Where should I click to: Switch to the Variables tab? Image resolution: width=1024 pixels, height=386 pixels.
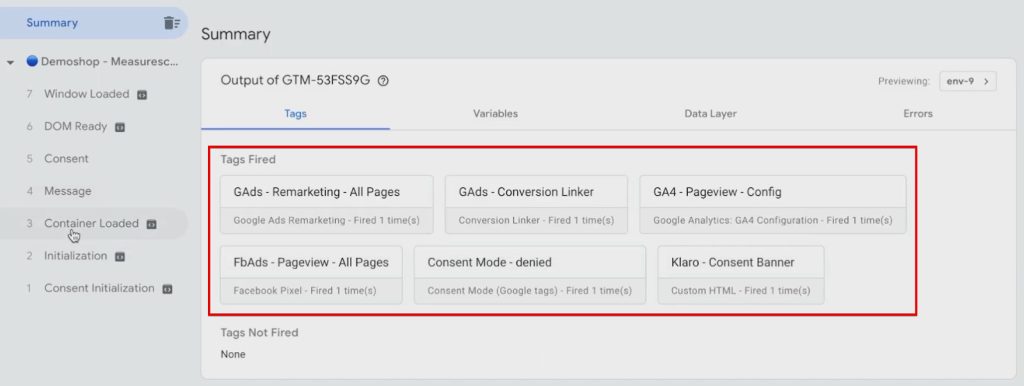(x=495, y=114)
